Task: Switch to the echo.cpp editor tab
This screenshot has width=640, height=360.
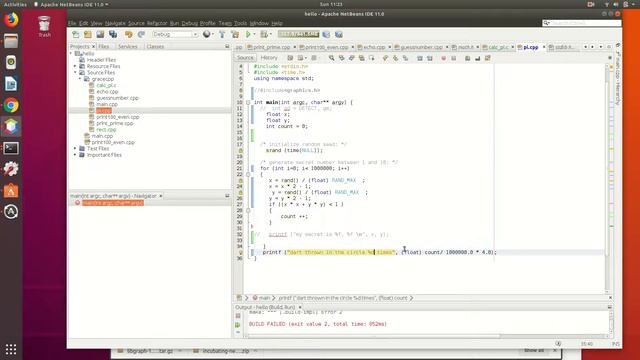Action: 374,47
